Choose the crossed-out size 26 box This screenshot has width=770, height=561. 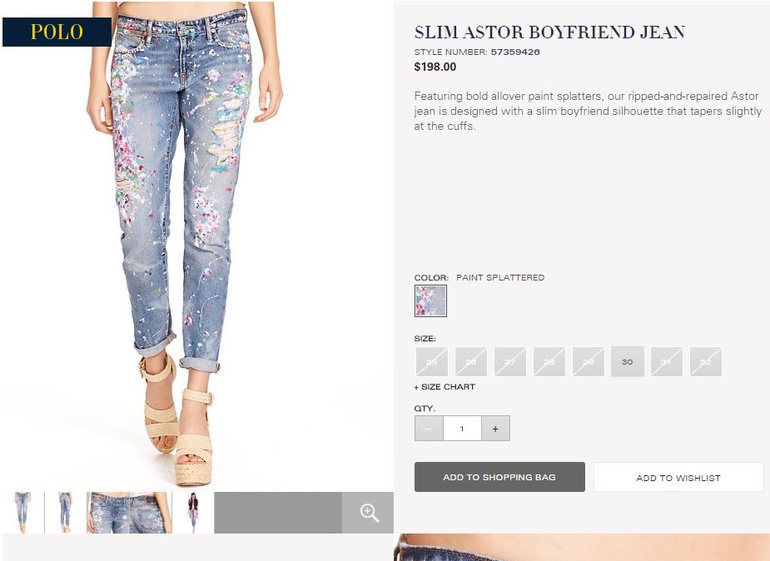click(471, 362)
